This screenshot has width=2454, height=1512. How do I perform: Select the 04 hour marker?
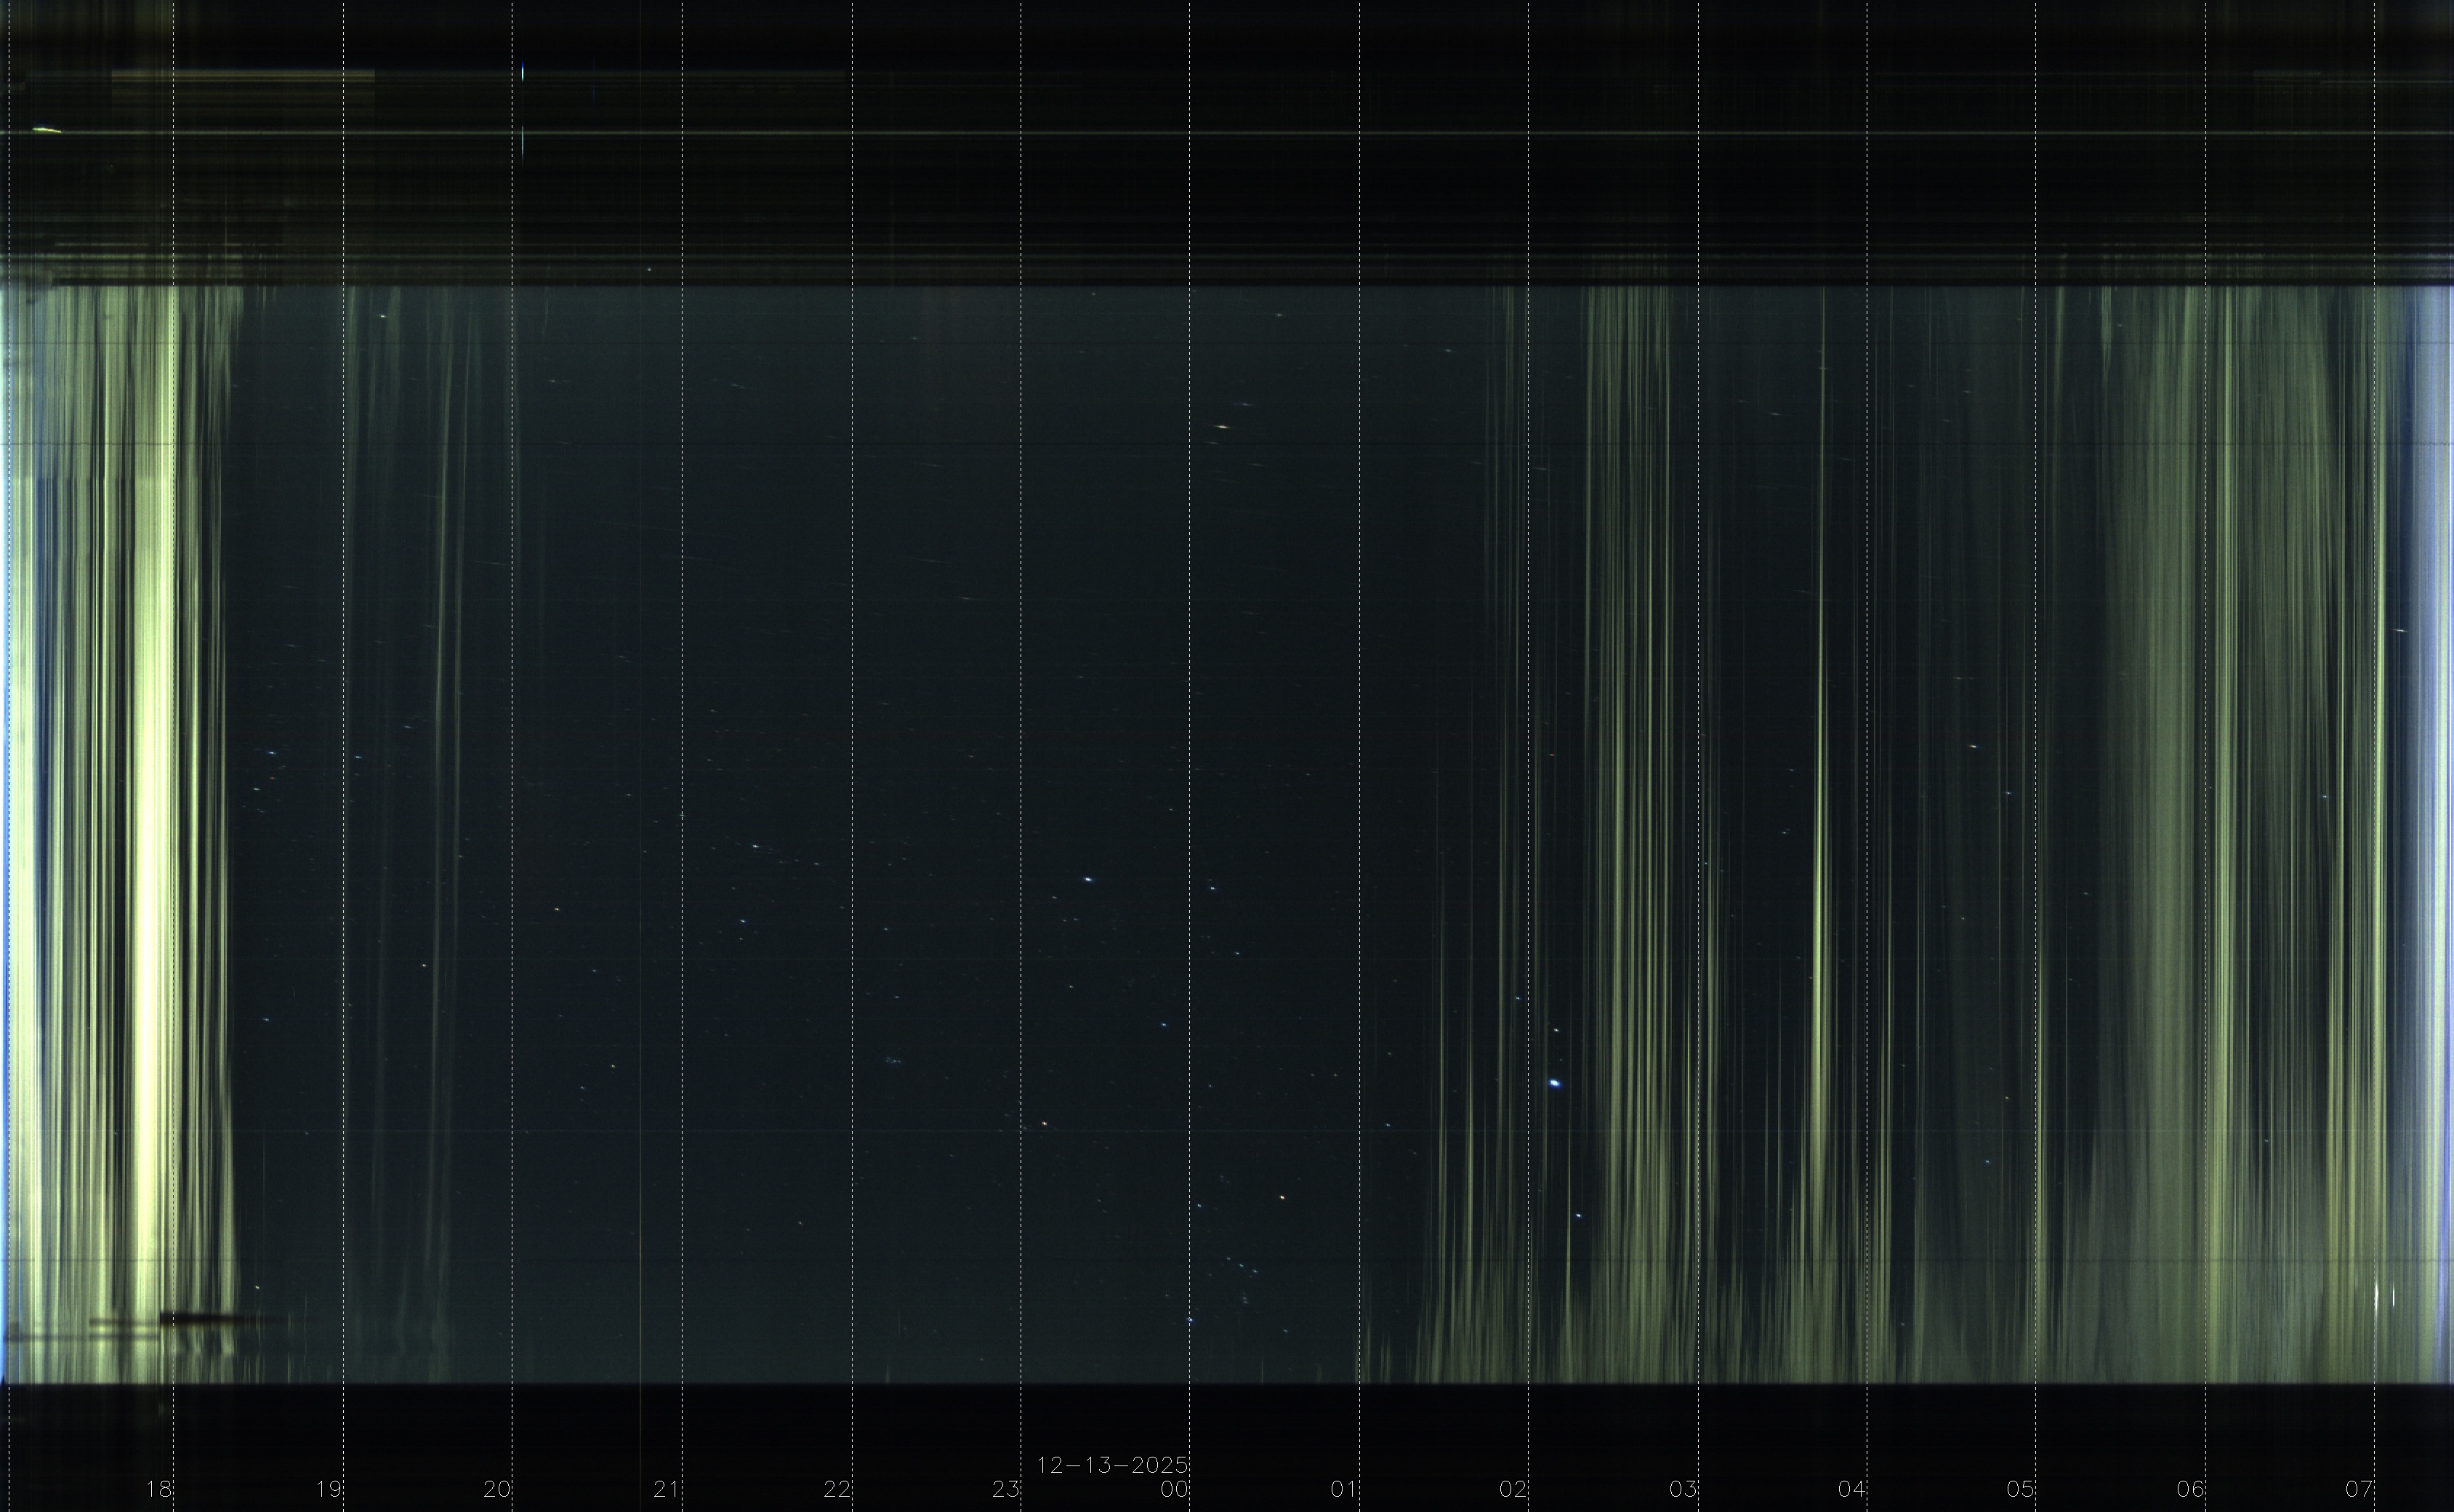pyautogui.click(x=1852, y=1489)
